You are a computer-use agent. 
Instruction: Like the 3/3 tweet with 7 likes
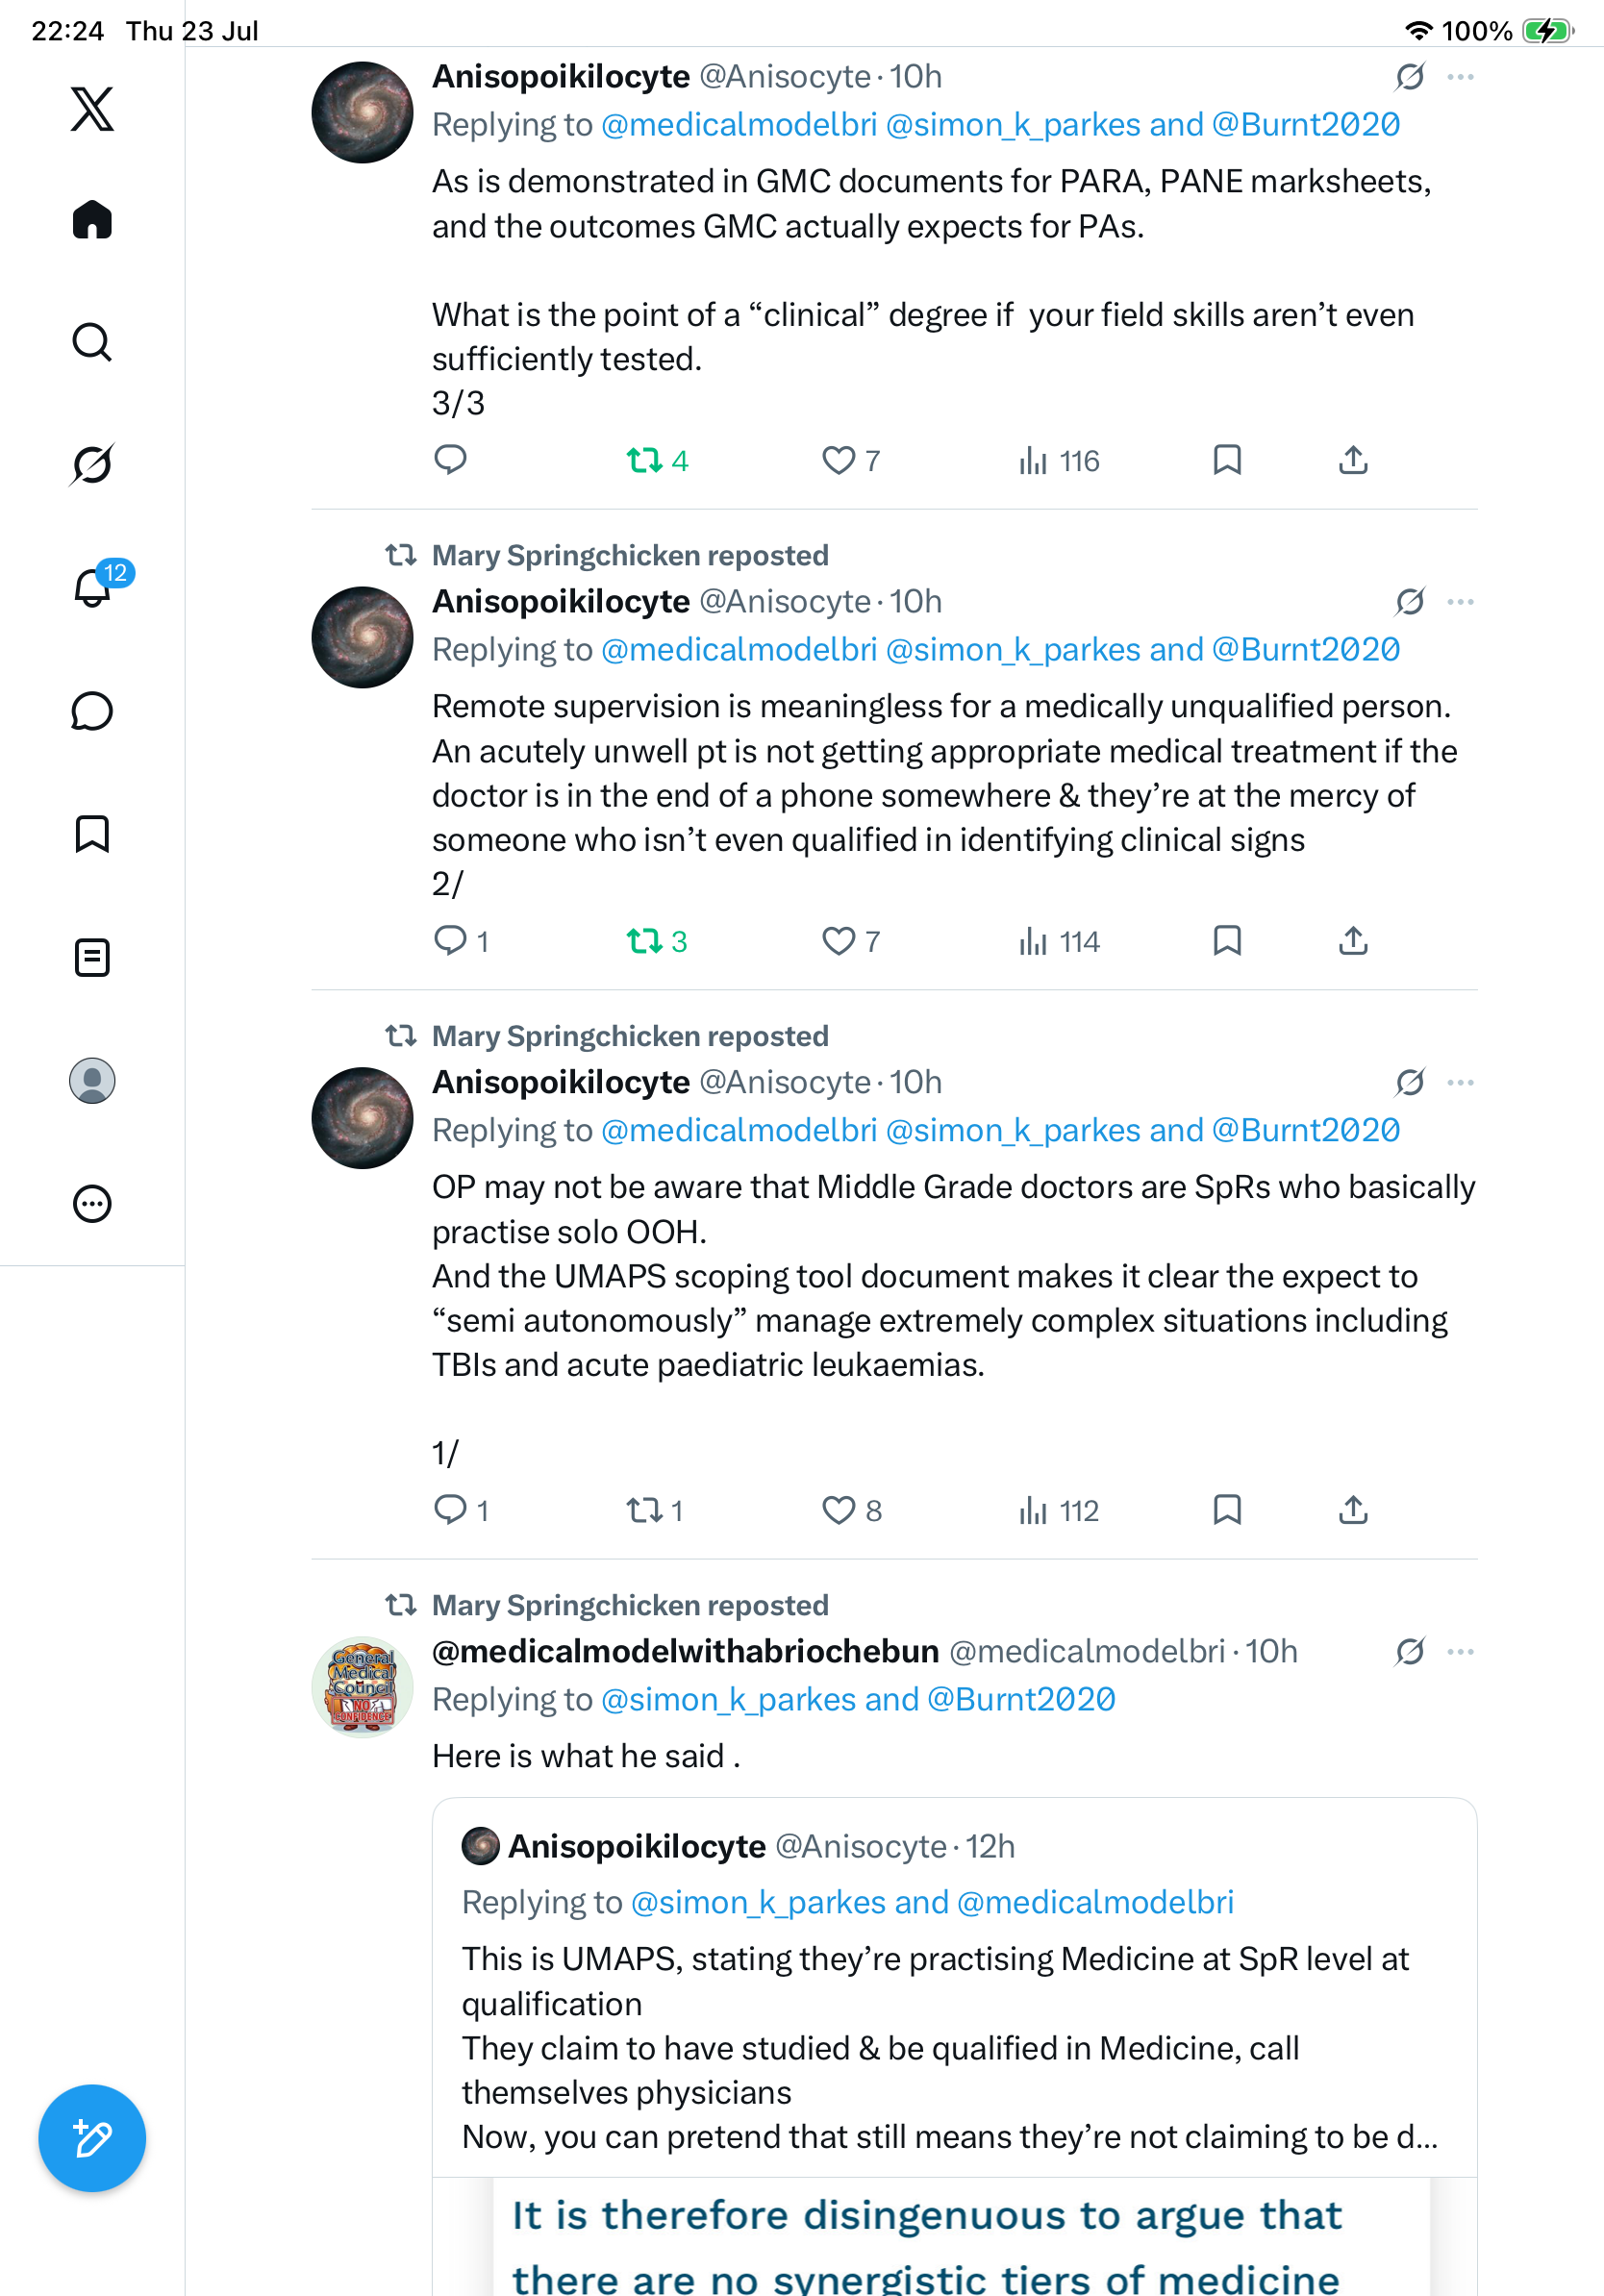[x=851, y=460]
